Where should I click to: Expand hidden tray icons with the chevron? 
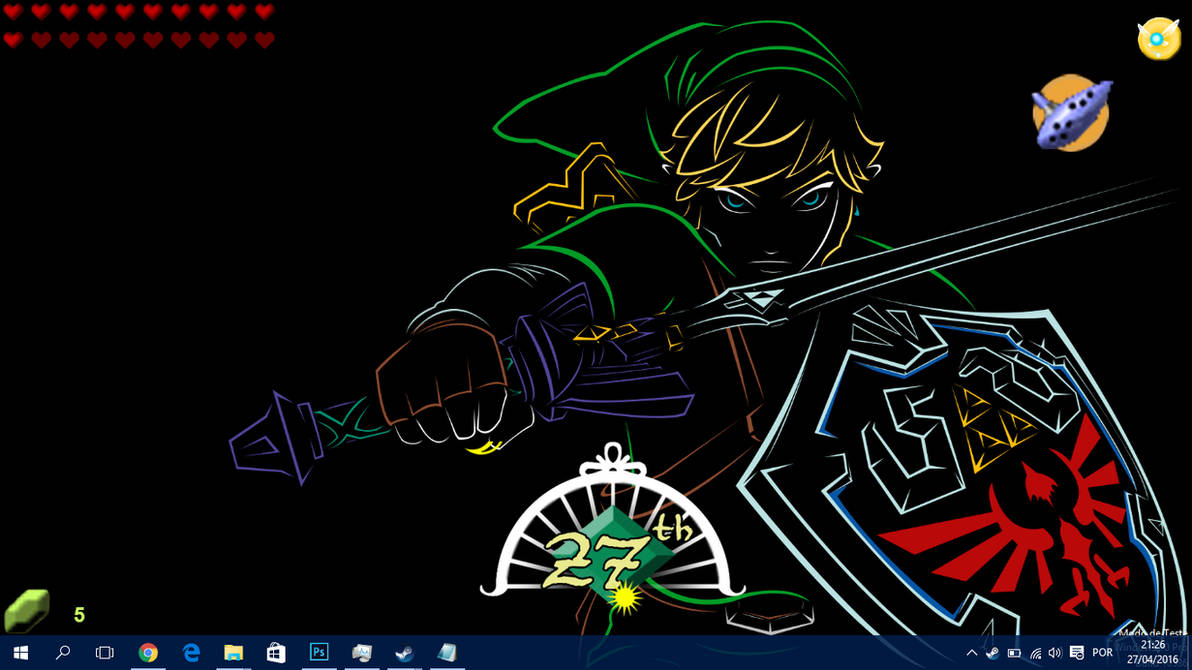(x=971, y=654)
